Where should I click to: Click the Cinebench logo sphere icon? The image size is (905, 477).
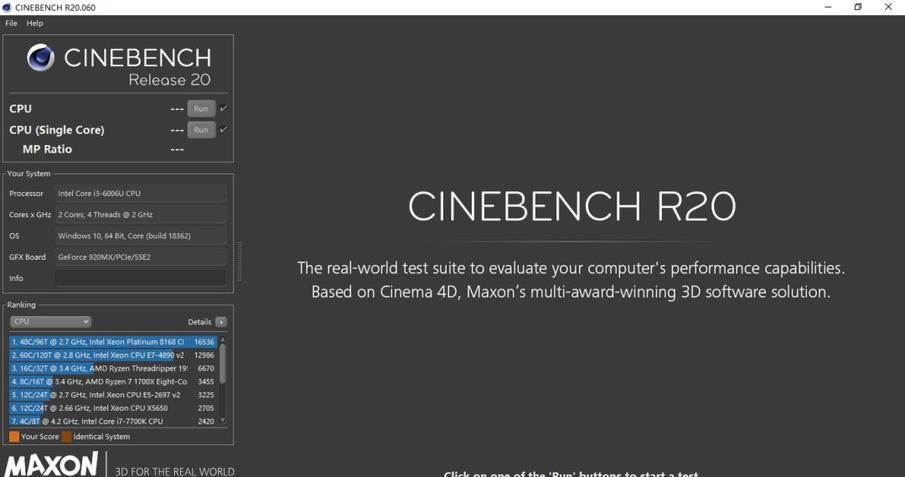(x=40, y=57)
